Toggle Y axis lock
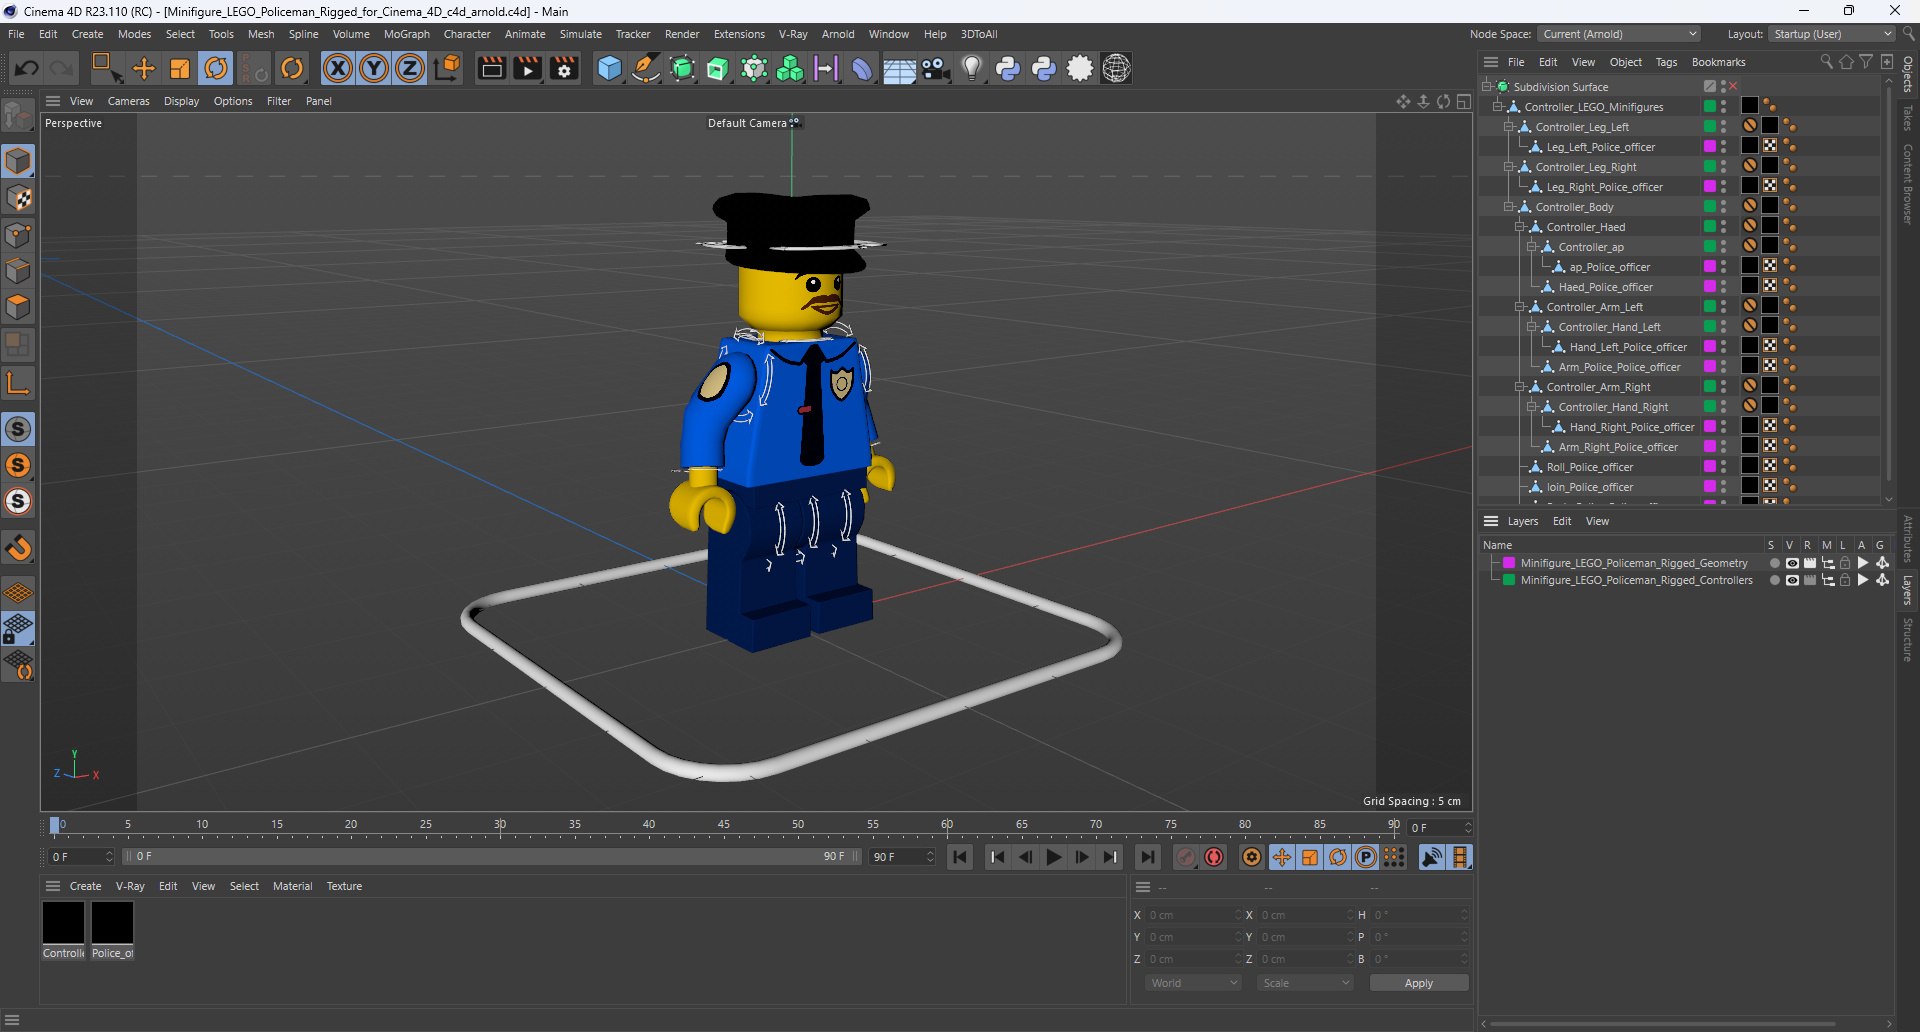 (374, 68)
